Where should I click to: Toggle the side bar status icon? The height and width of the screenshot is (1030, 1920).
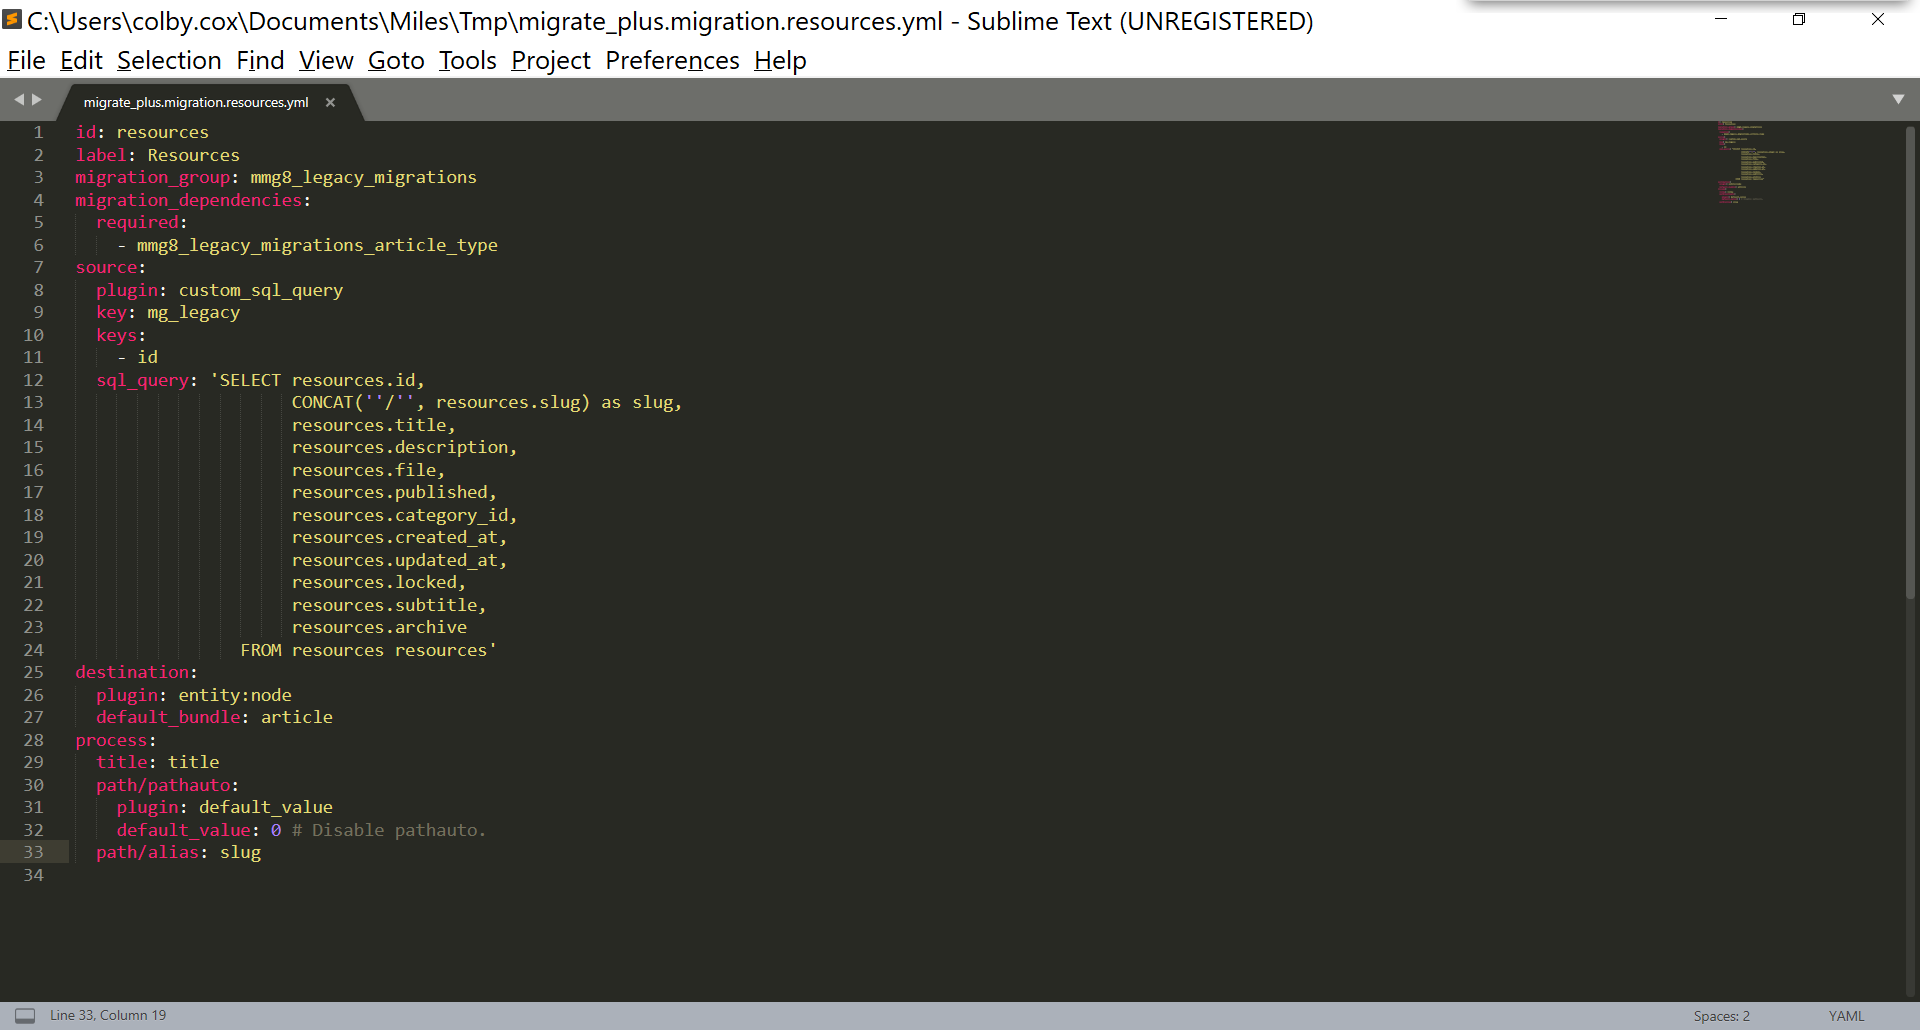pos(25,1015)
